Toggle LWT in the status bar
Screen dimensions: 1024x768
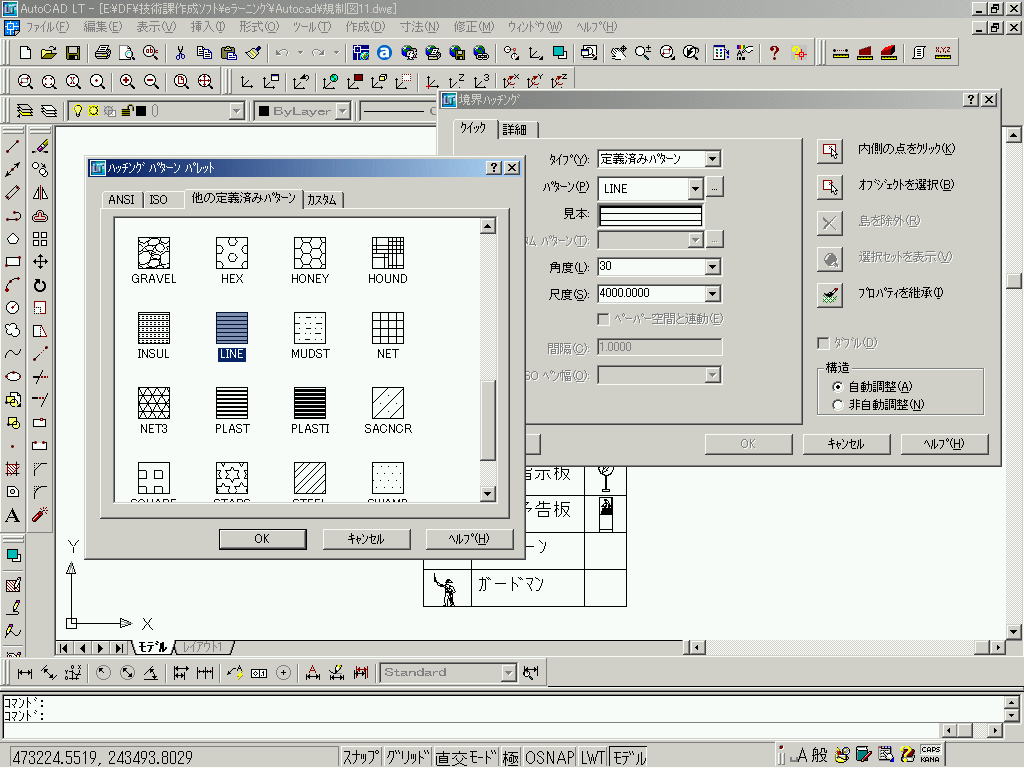pos(592,757)
